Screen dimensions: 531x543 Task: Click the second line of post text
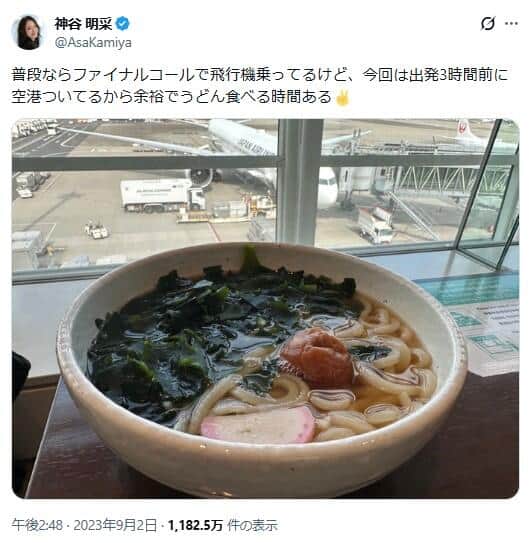172,97
